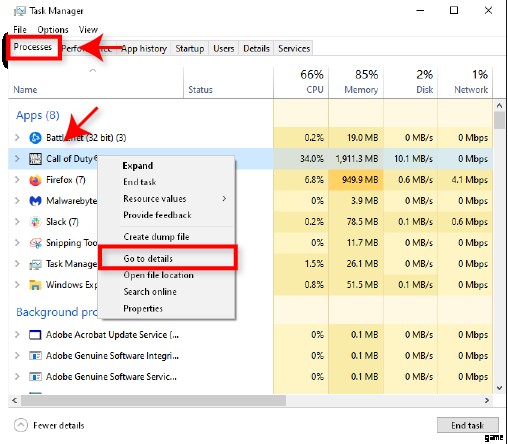Viewport: 508px width, 444px height.
Task: Click the Fewer details up-arrow icon
Action: (x=21, y=425)
